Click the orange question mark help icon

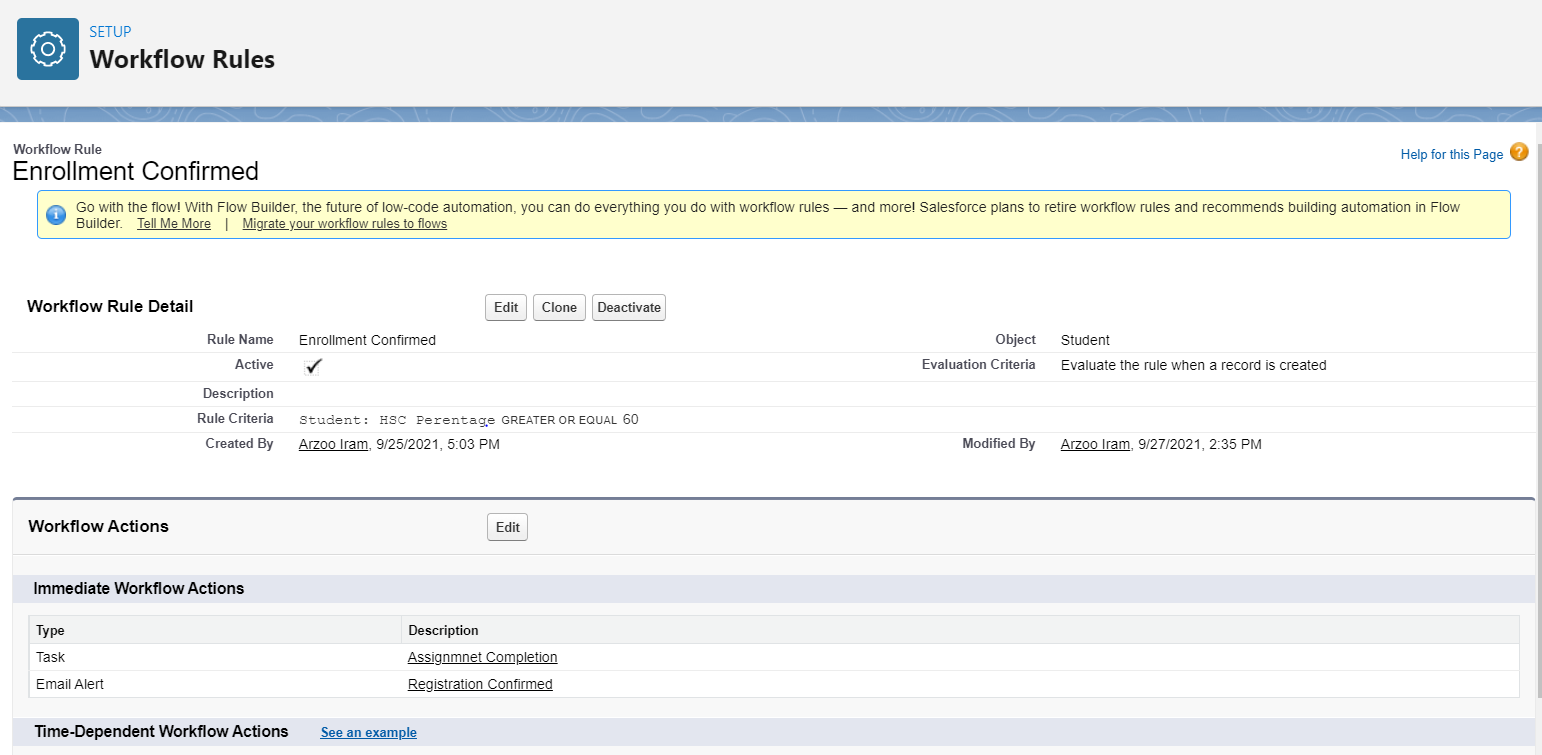(x=1519, y=152)
